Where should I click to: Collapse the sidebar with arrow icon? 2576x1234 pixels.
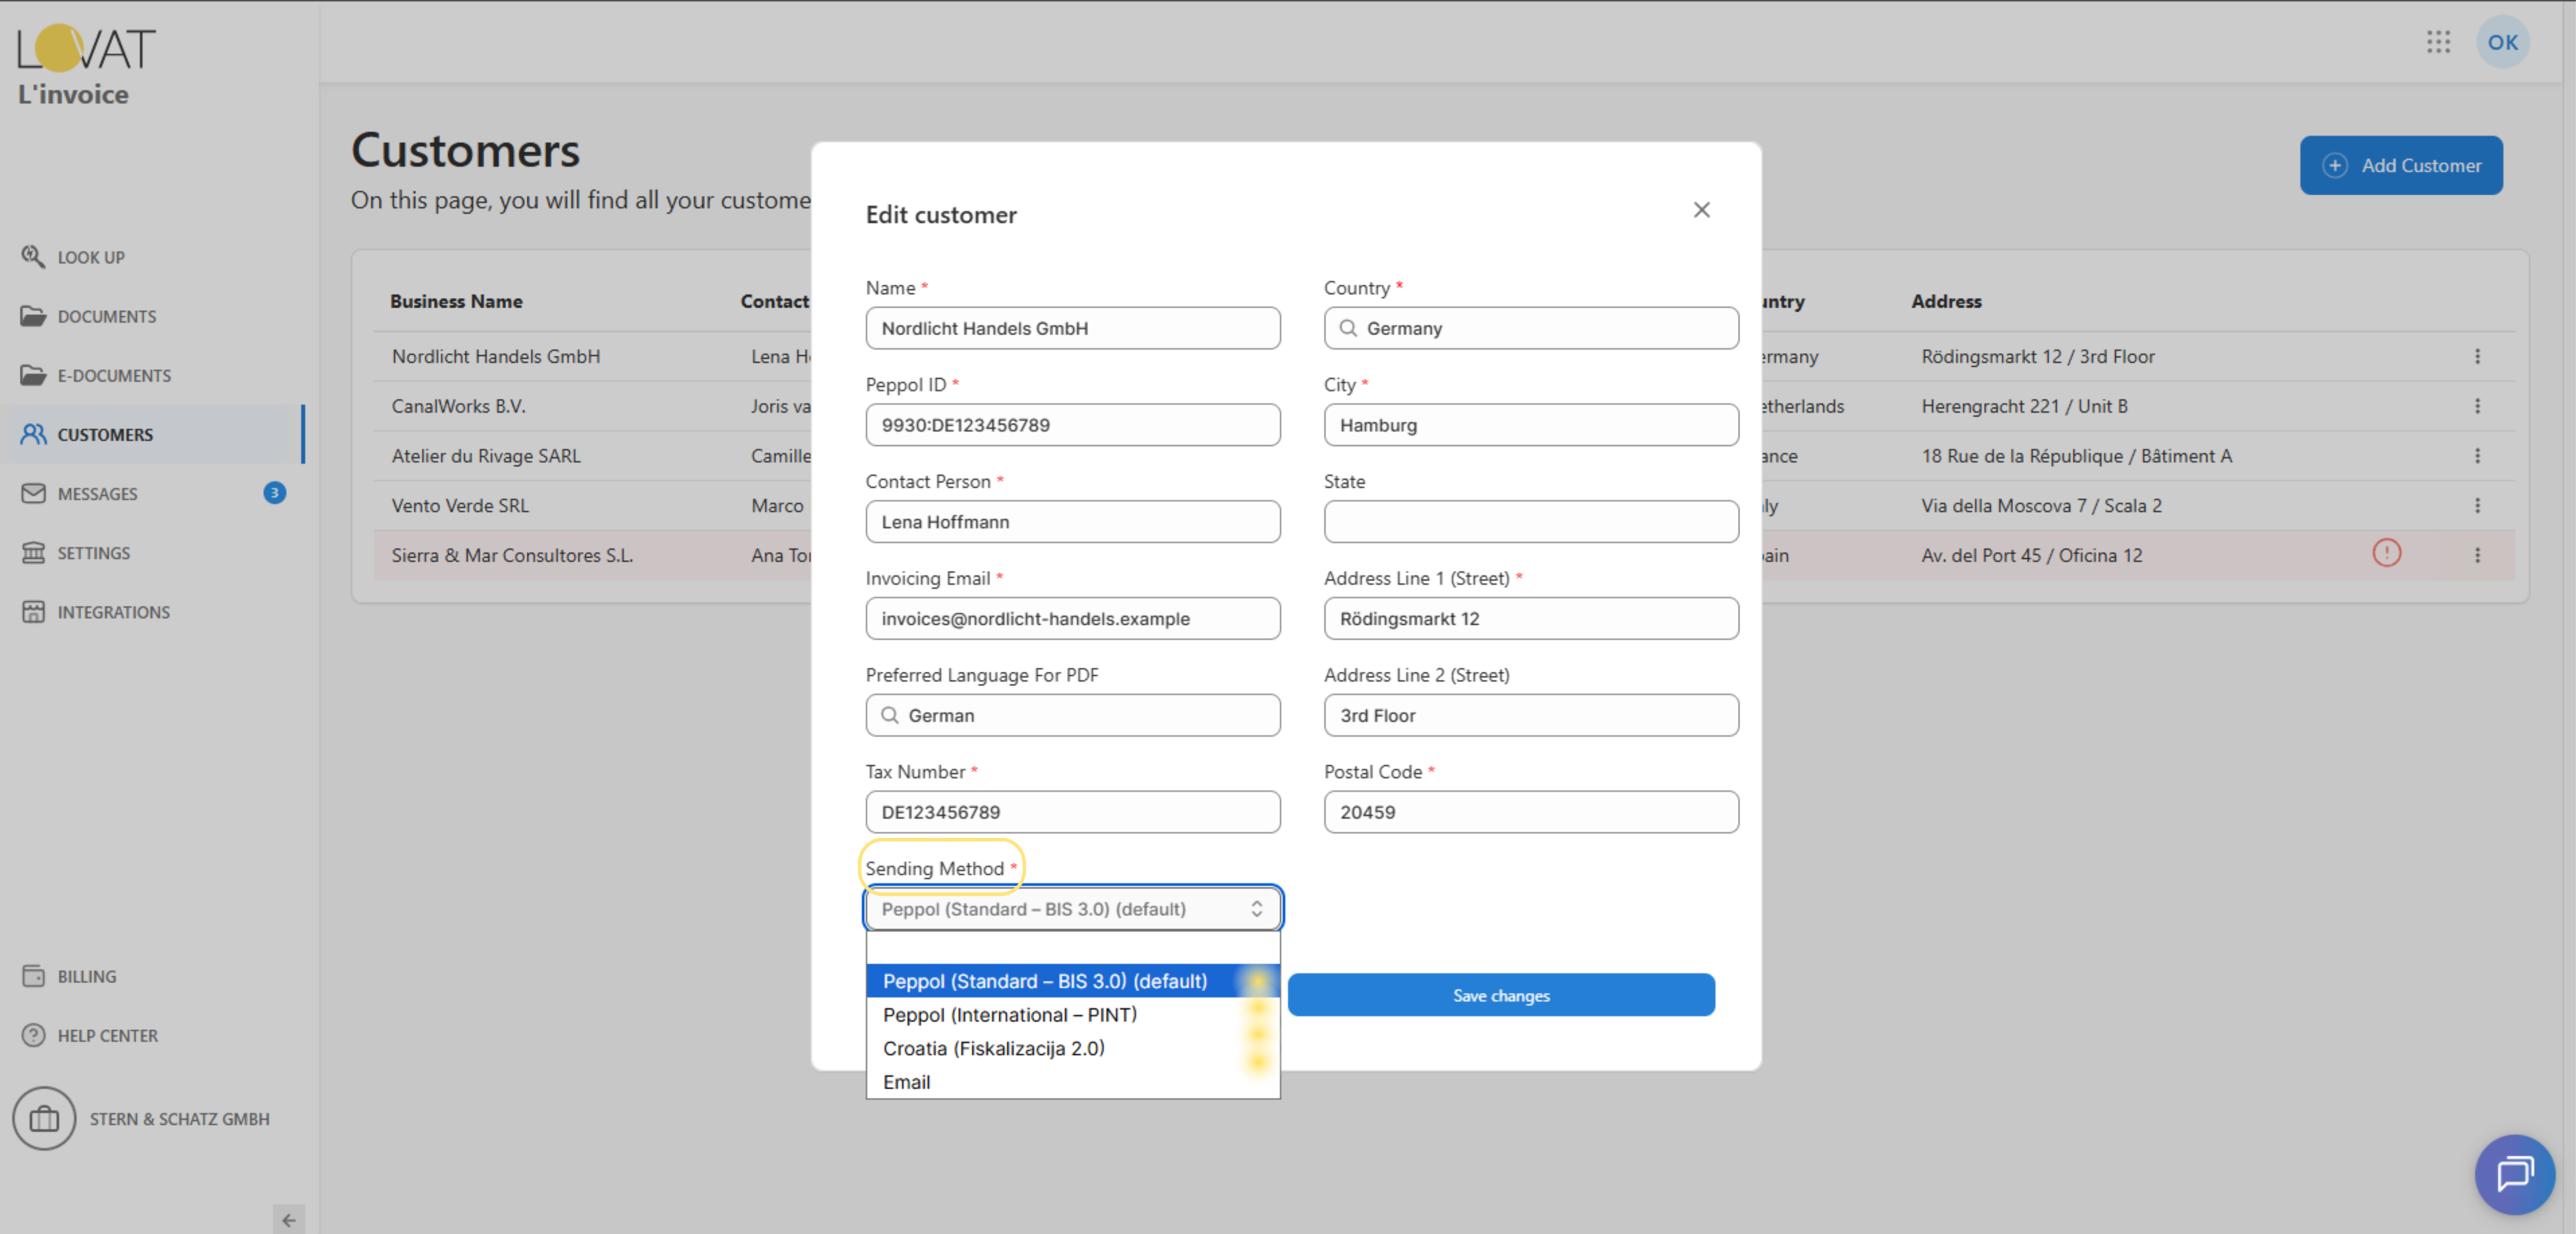coord(288,1219)
